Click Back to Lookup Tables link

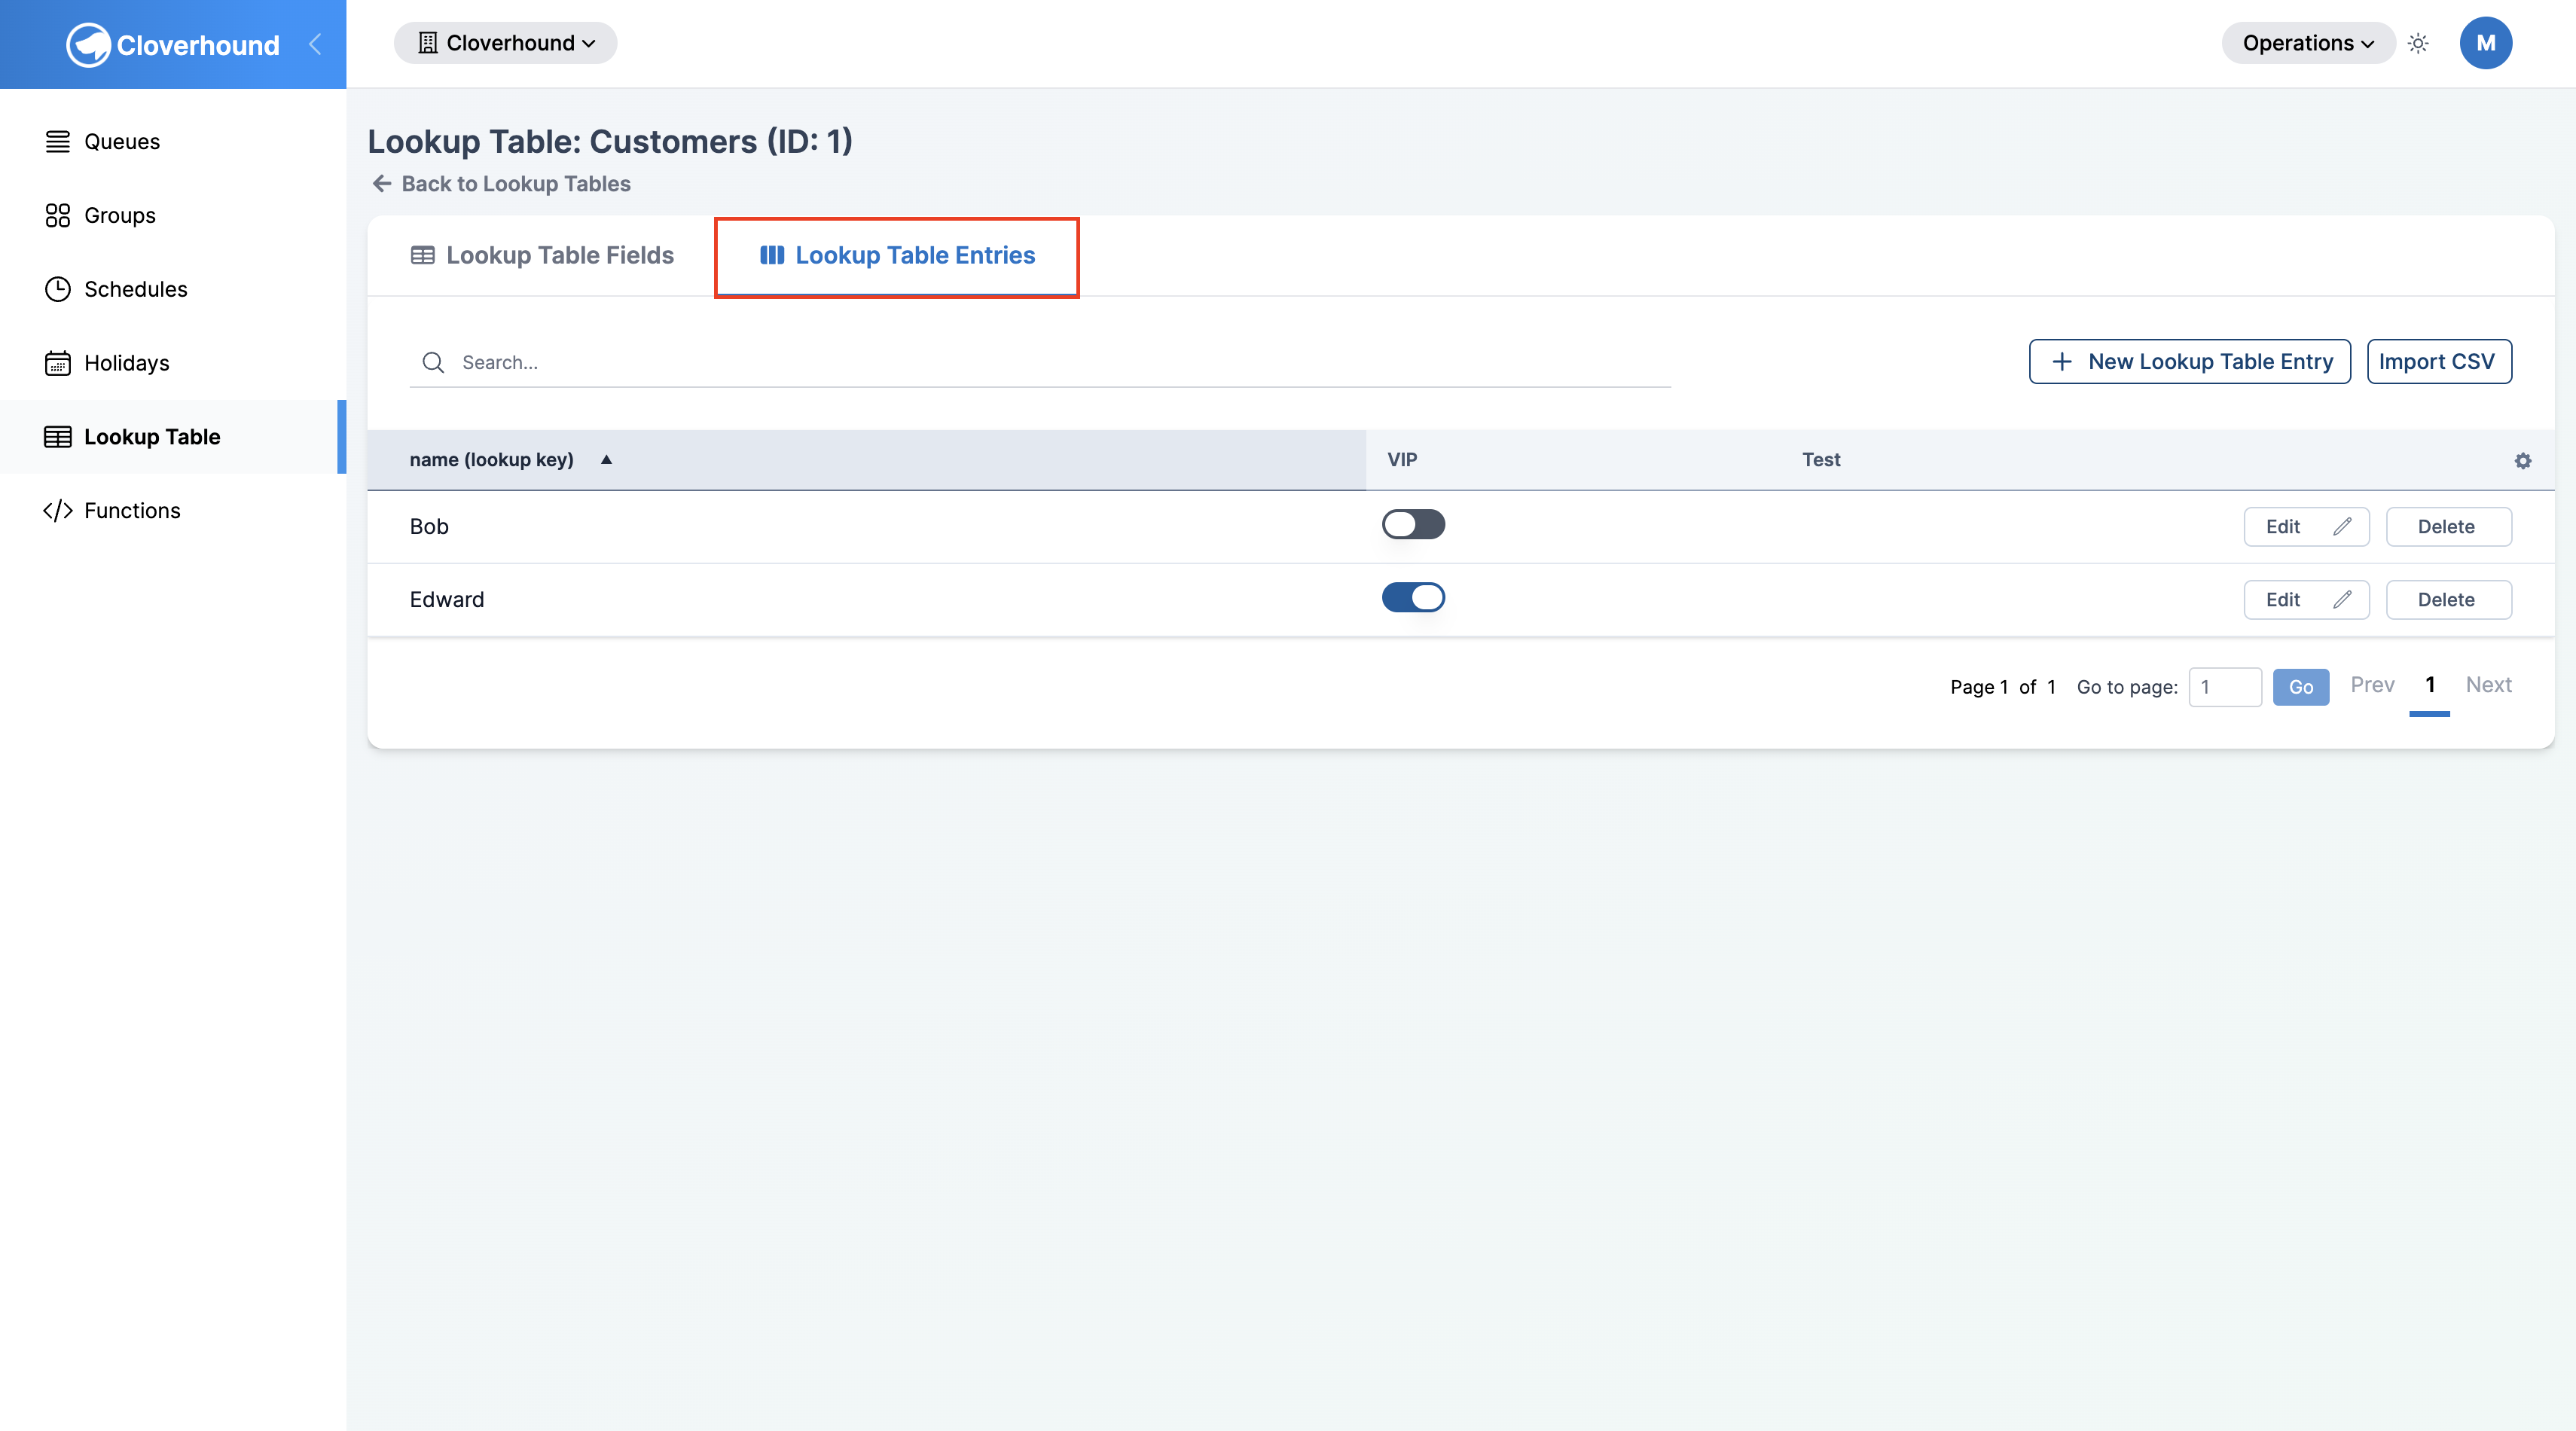(x=501, y=184)
